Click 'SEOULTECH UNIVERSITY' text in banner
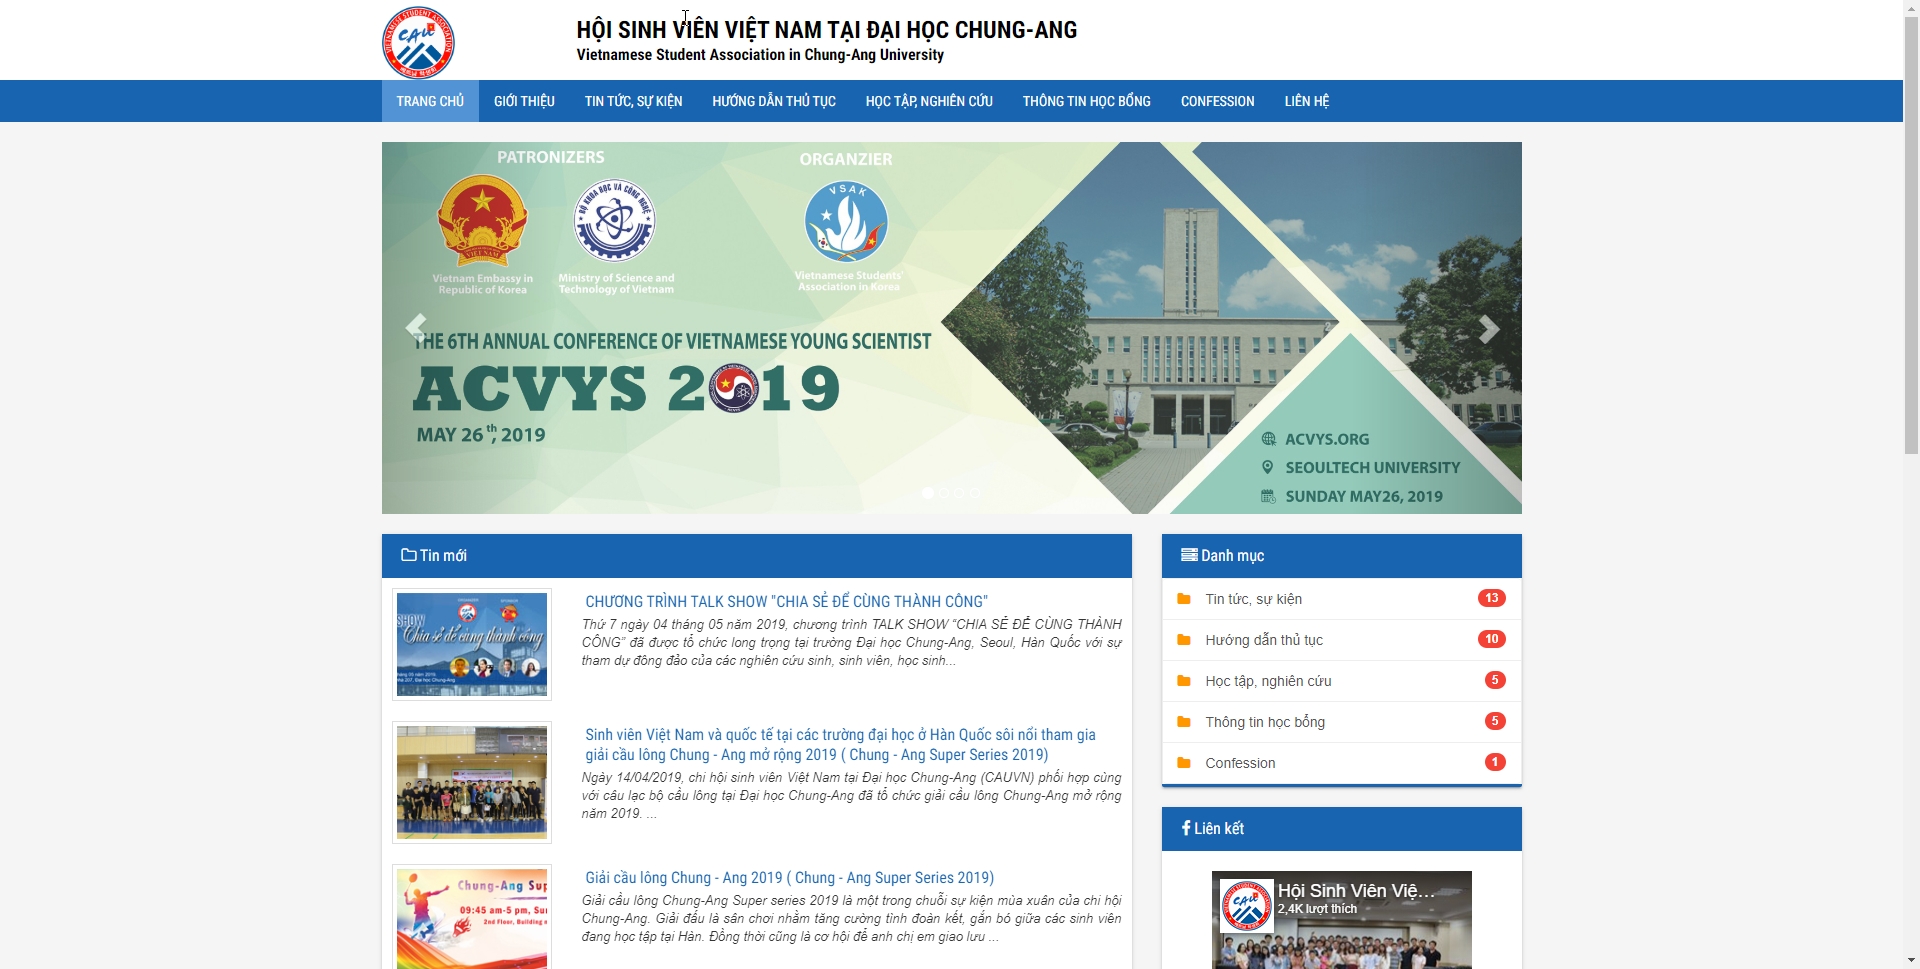The height and width of the screenshot is (969, 1920). coord(1373,467)
